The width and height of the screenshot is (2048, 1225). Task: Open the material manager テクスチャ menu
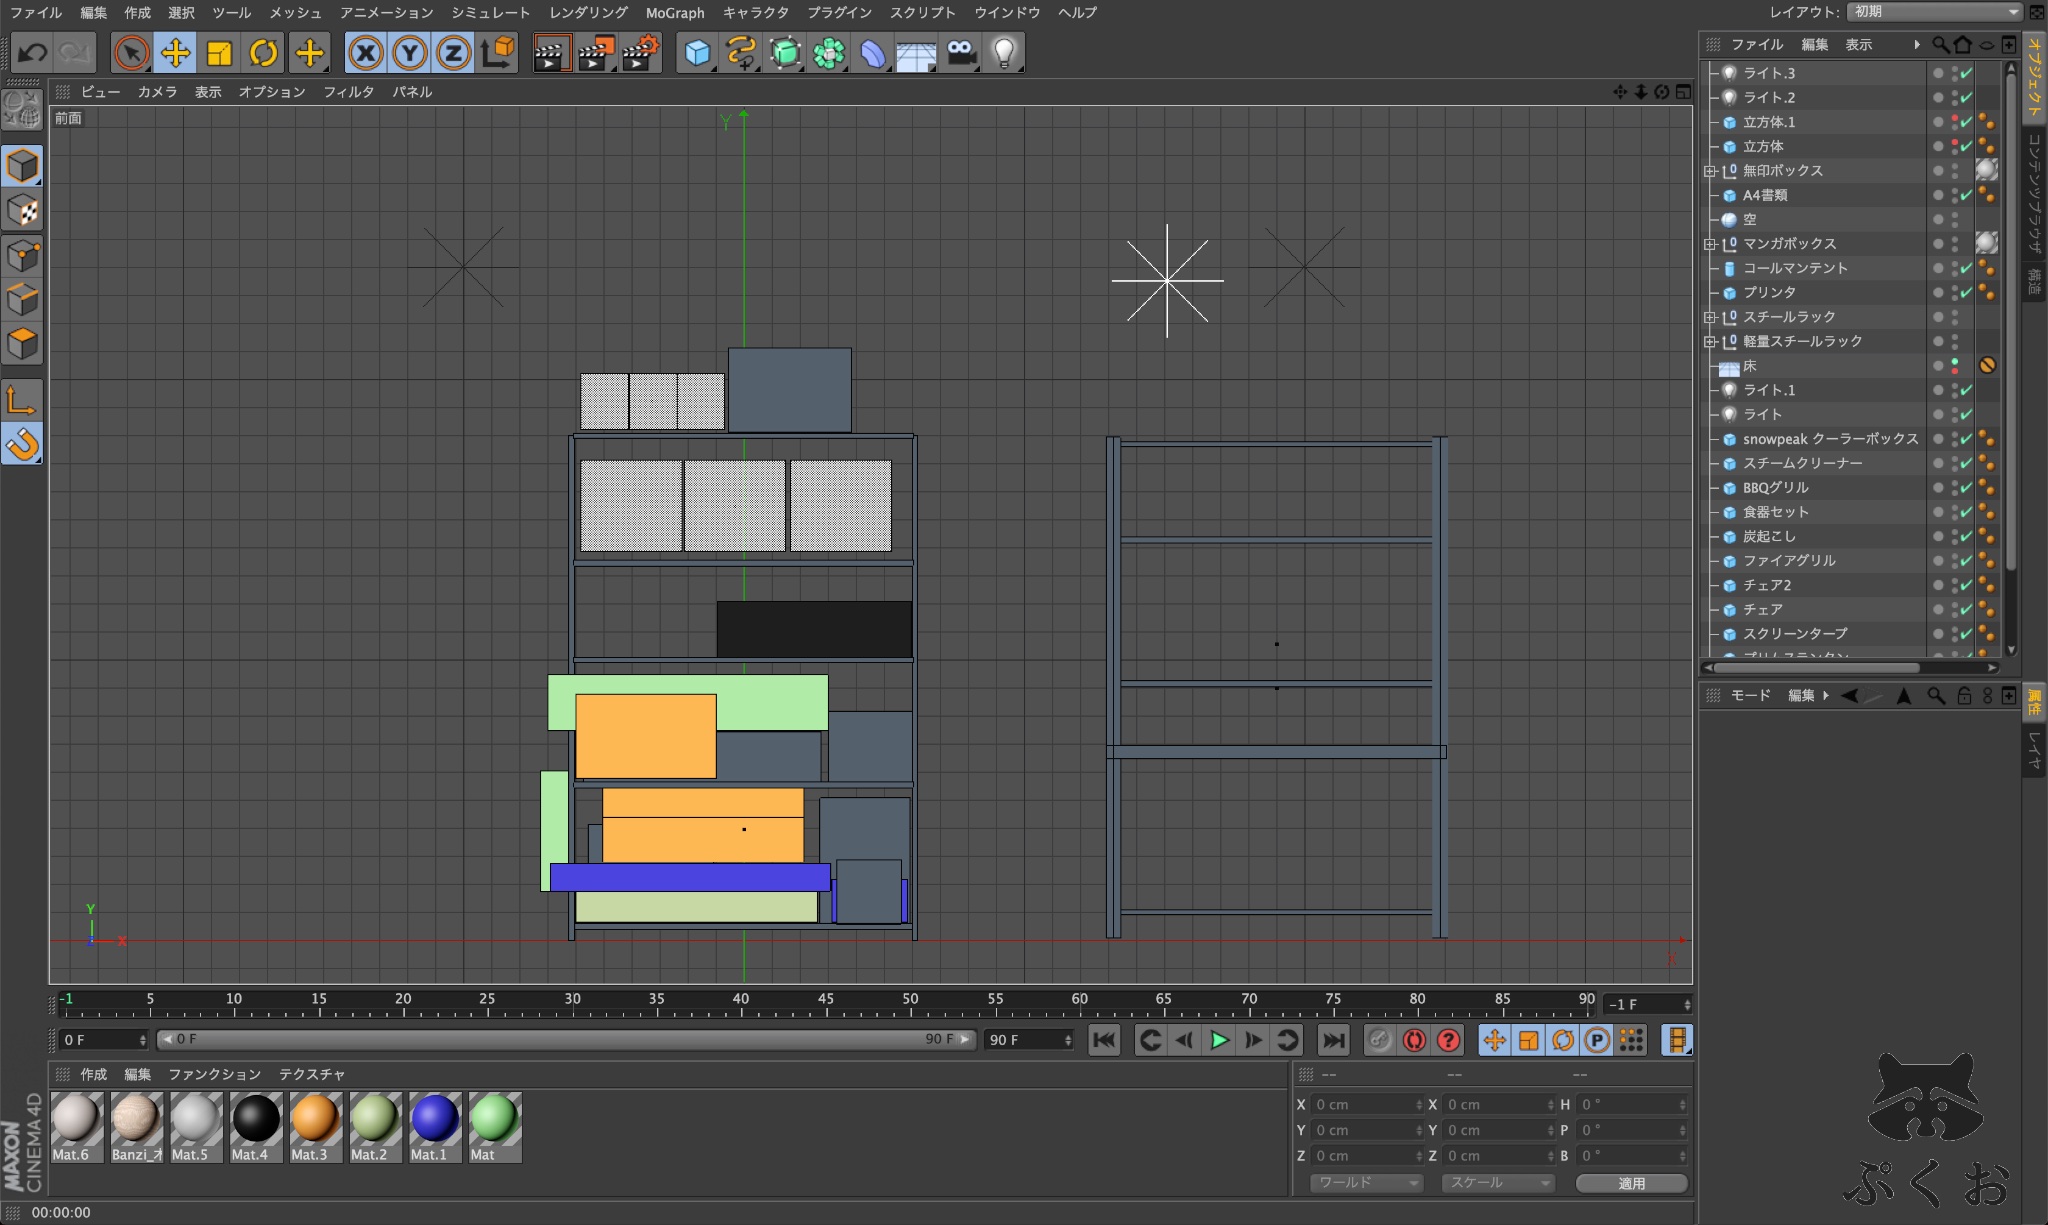tap(312, 1074)
